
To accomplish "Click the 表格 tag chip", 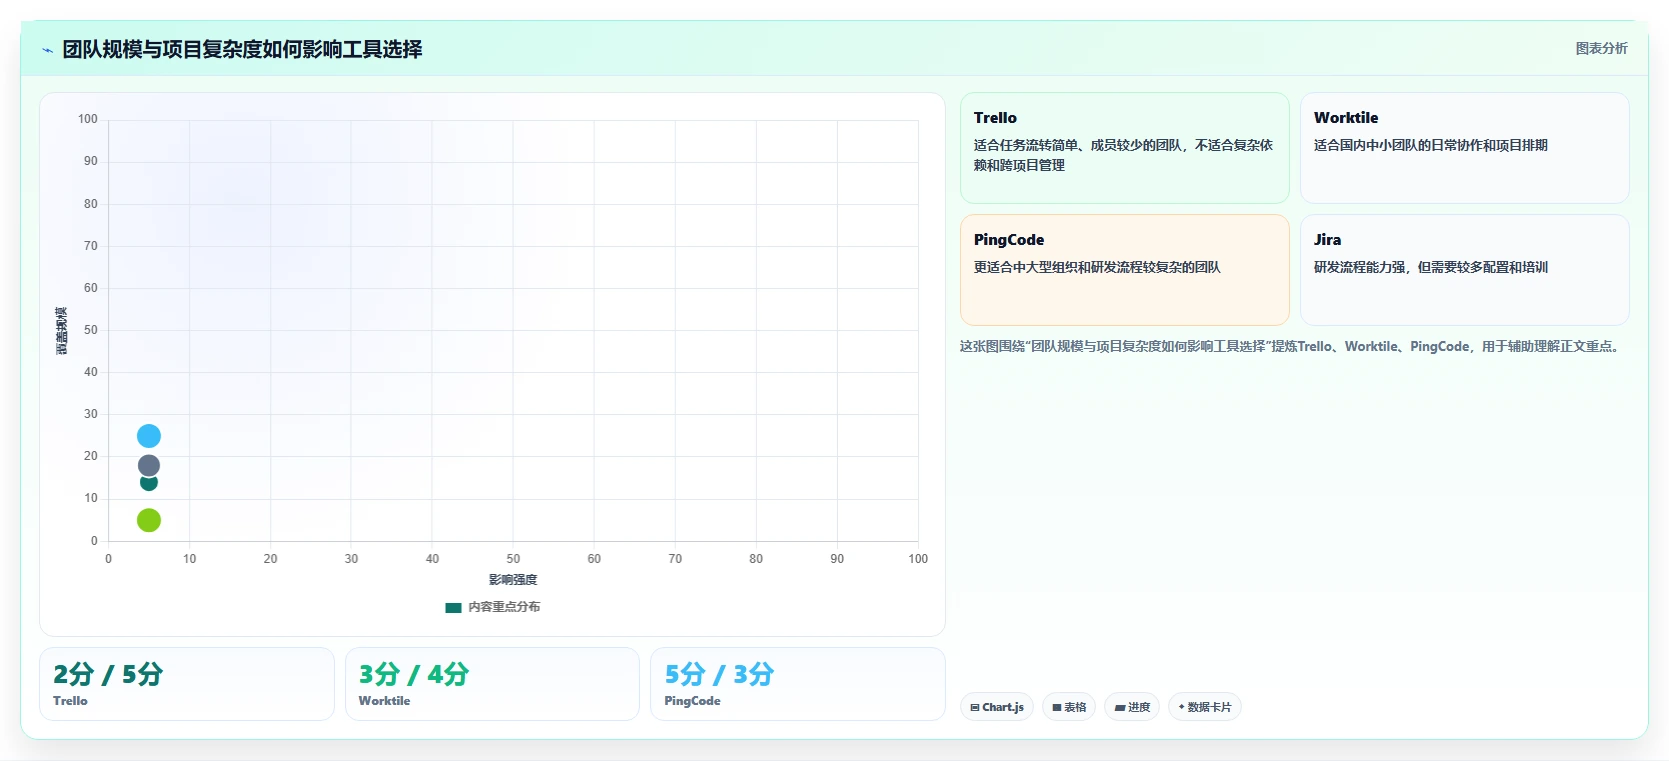I will tap(1069, 707).
